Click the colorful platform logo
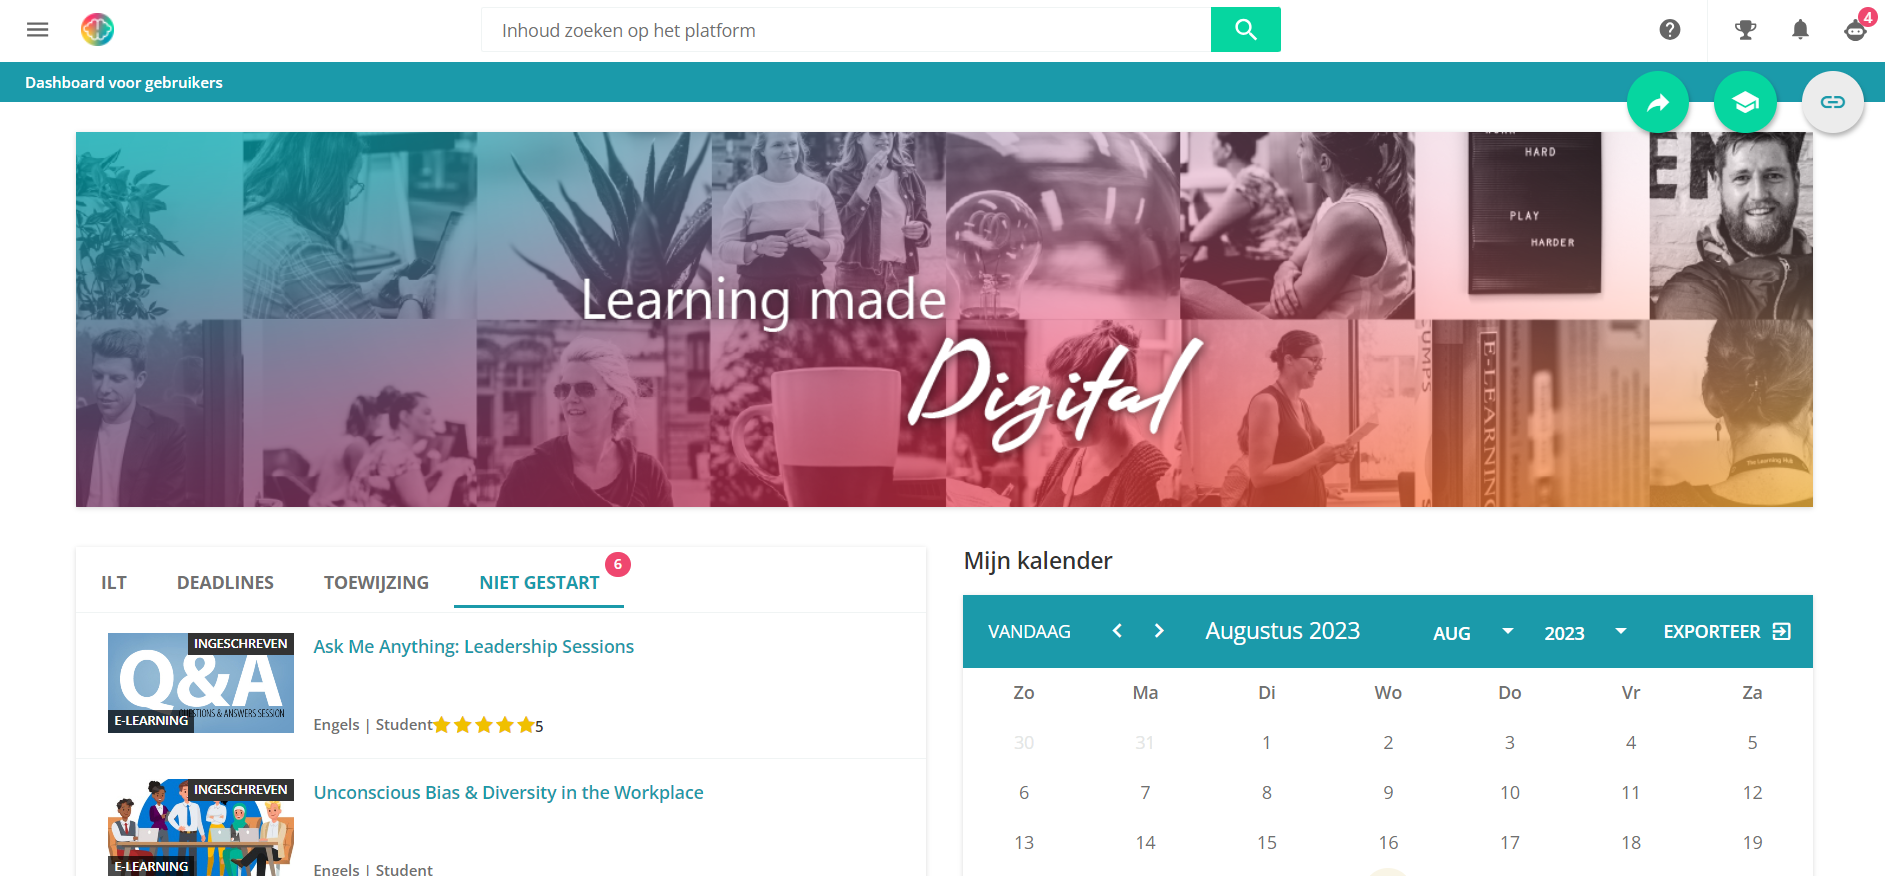Image resolution: width=1885 pixels, height=876 pixels. [x=97, y=30]
